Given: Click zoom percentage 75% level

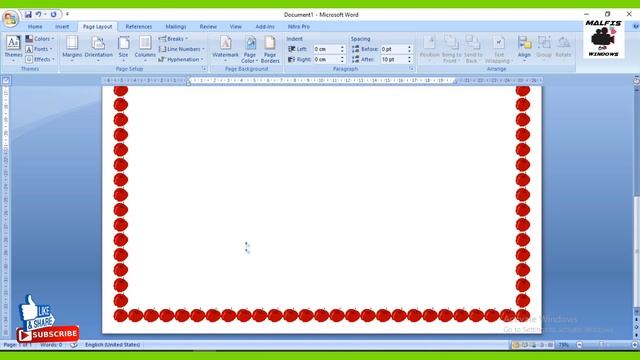Looking at the screenshot, I should point(564,345).
